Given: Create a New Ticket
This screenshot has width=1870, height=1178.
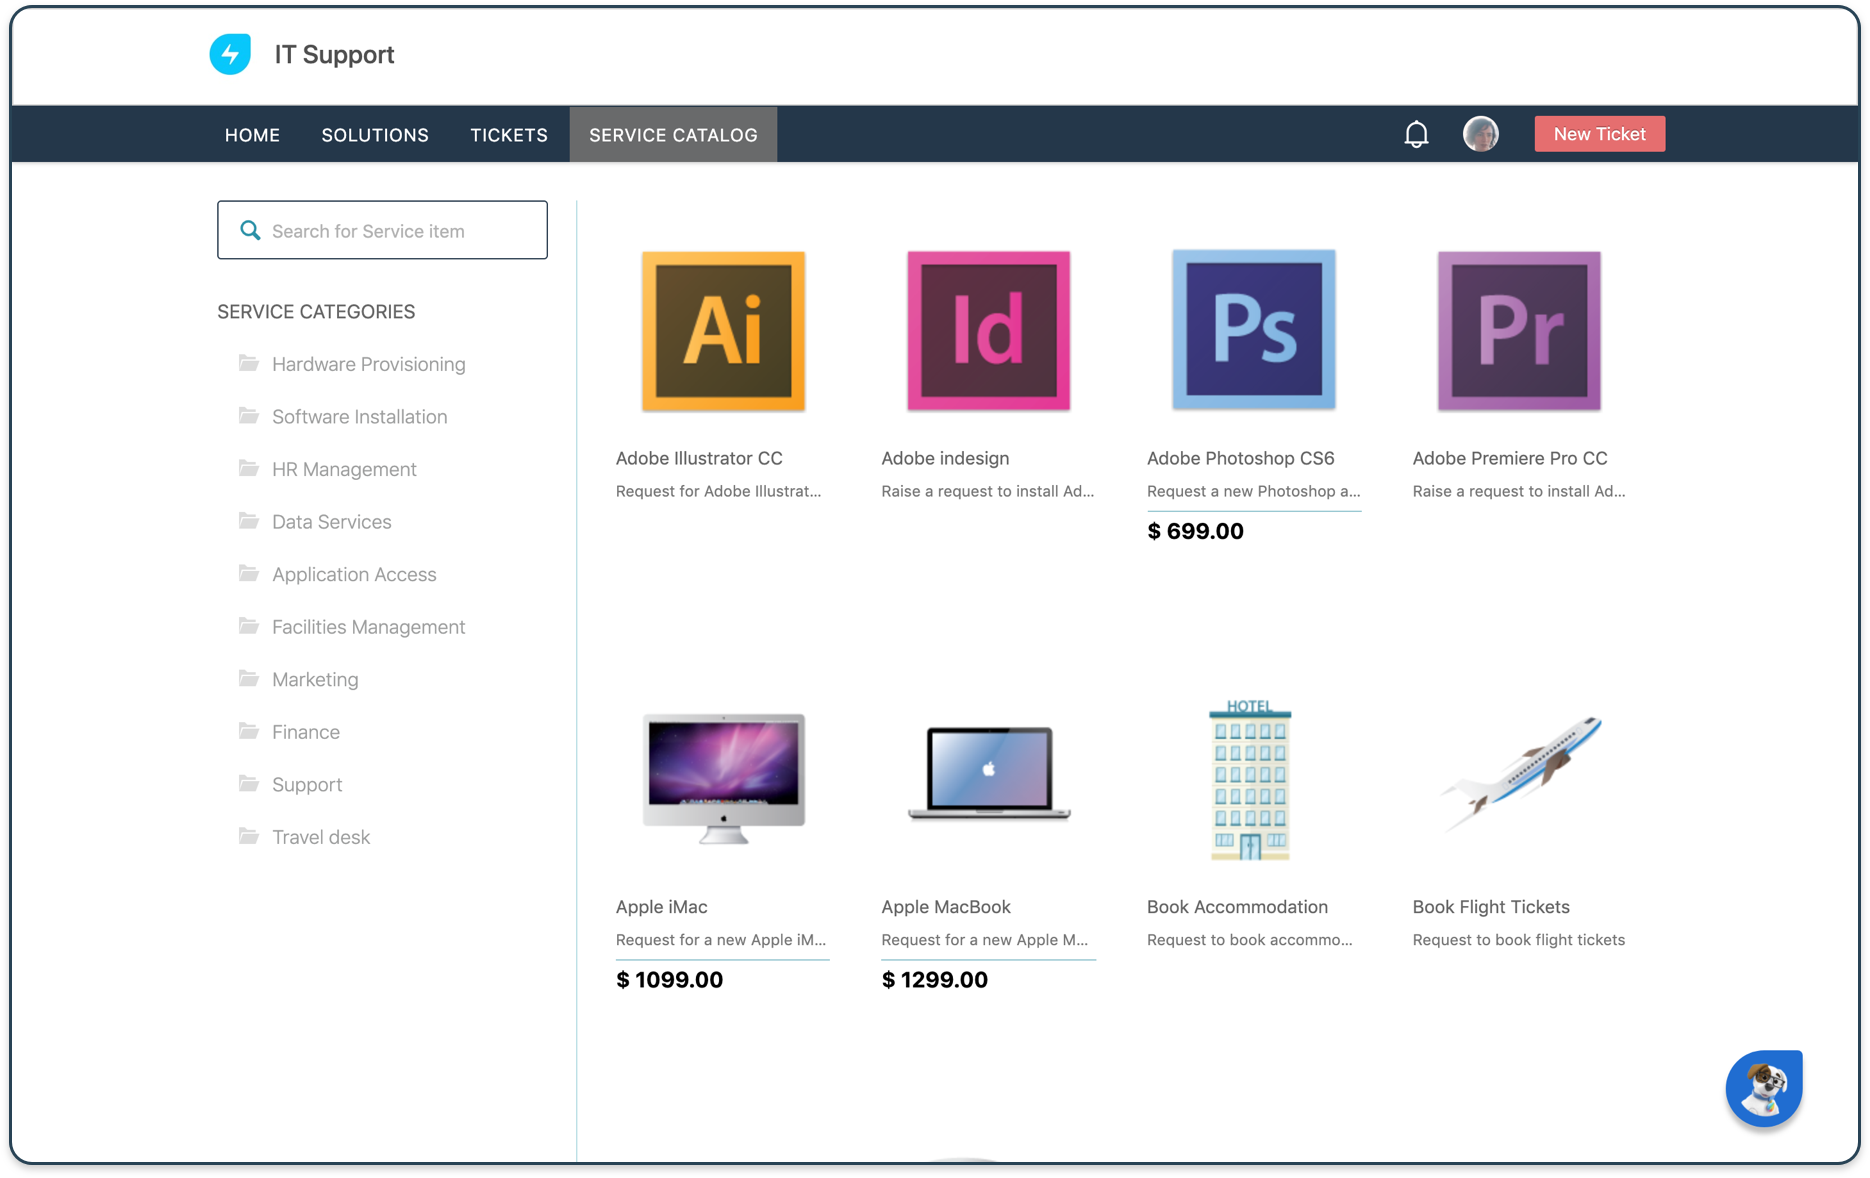Looking at the screenshot, I should click(x=1599, y=134).
